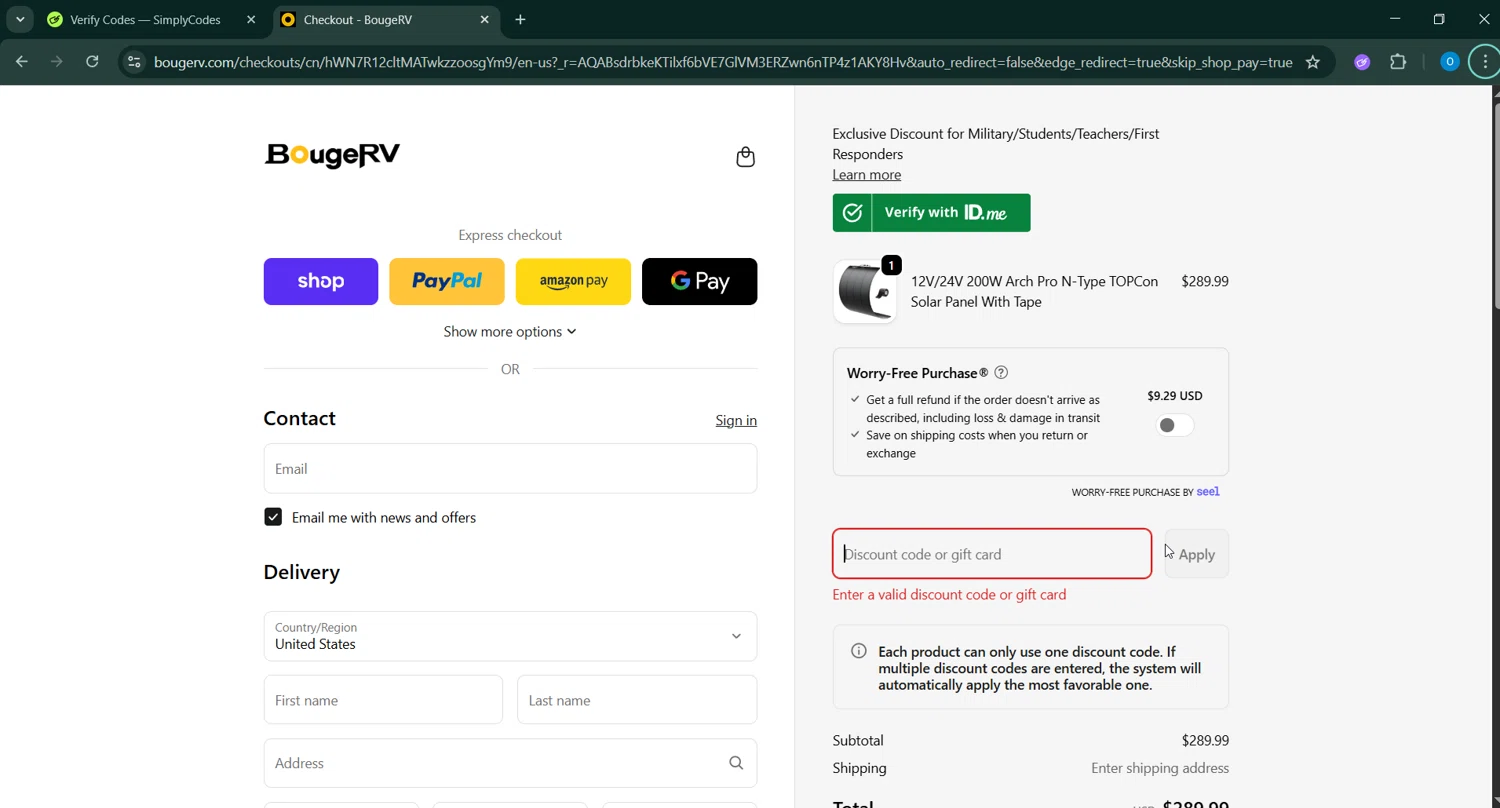Open the Country/Region dropdown
Image resolution: width=1500 pixels, height=808 pixels.
[x=510, y=636]
